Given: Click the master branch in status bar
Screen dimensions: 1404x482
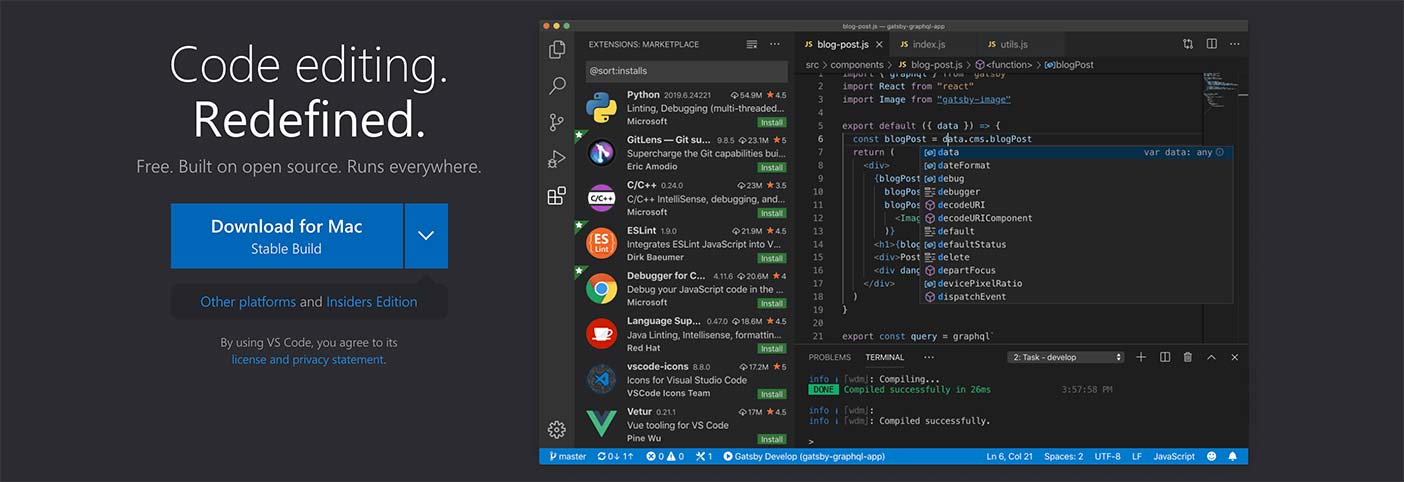Looking at the screenshot, I should point(568,456).
